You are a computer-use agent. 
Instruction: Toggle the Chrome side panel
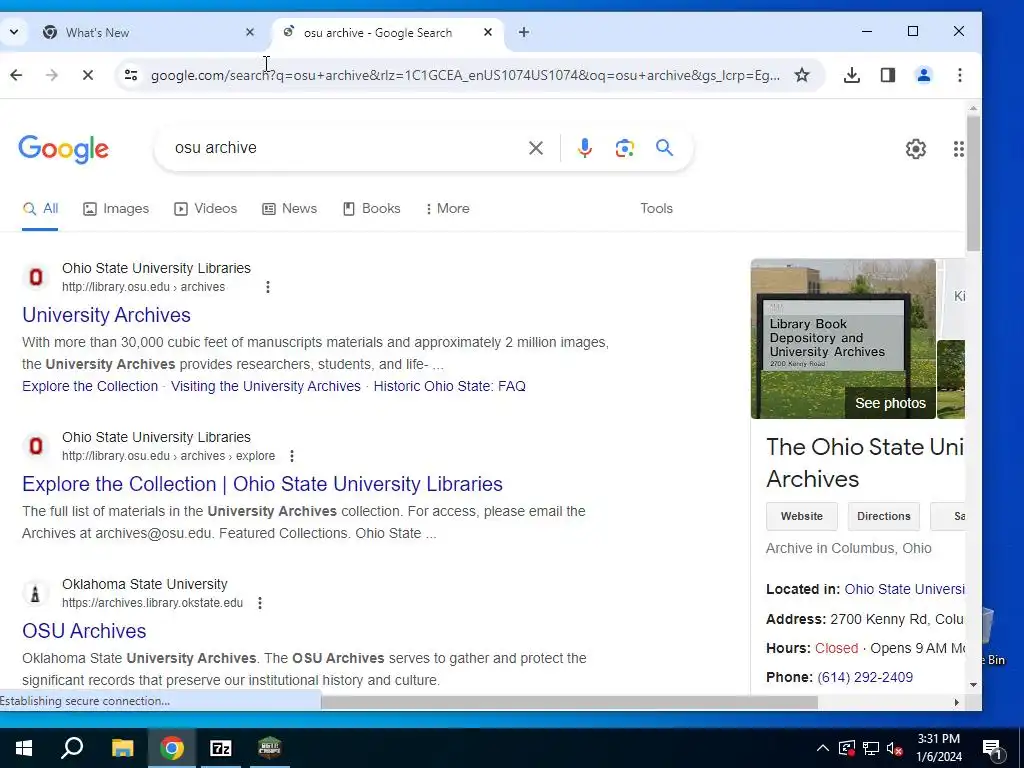pos(888,75)
